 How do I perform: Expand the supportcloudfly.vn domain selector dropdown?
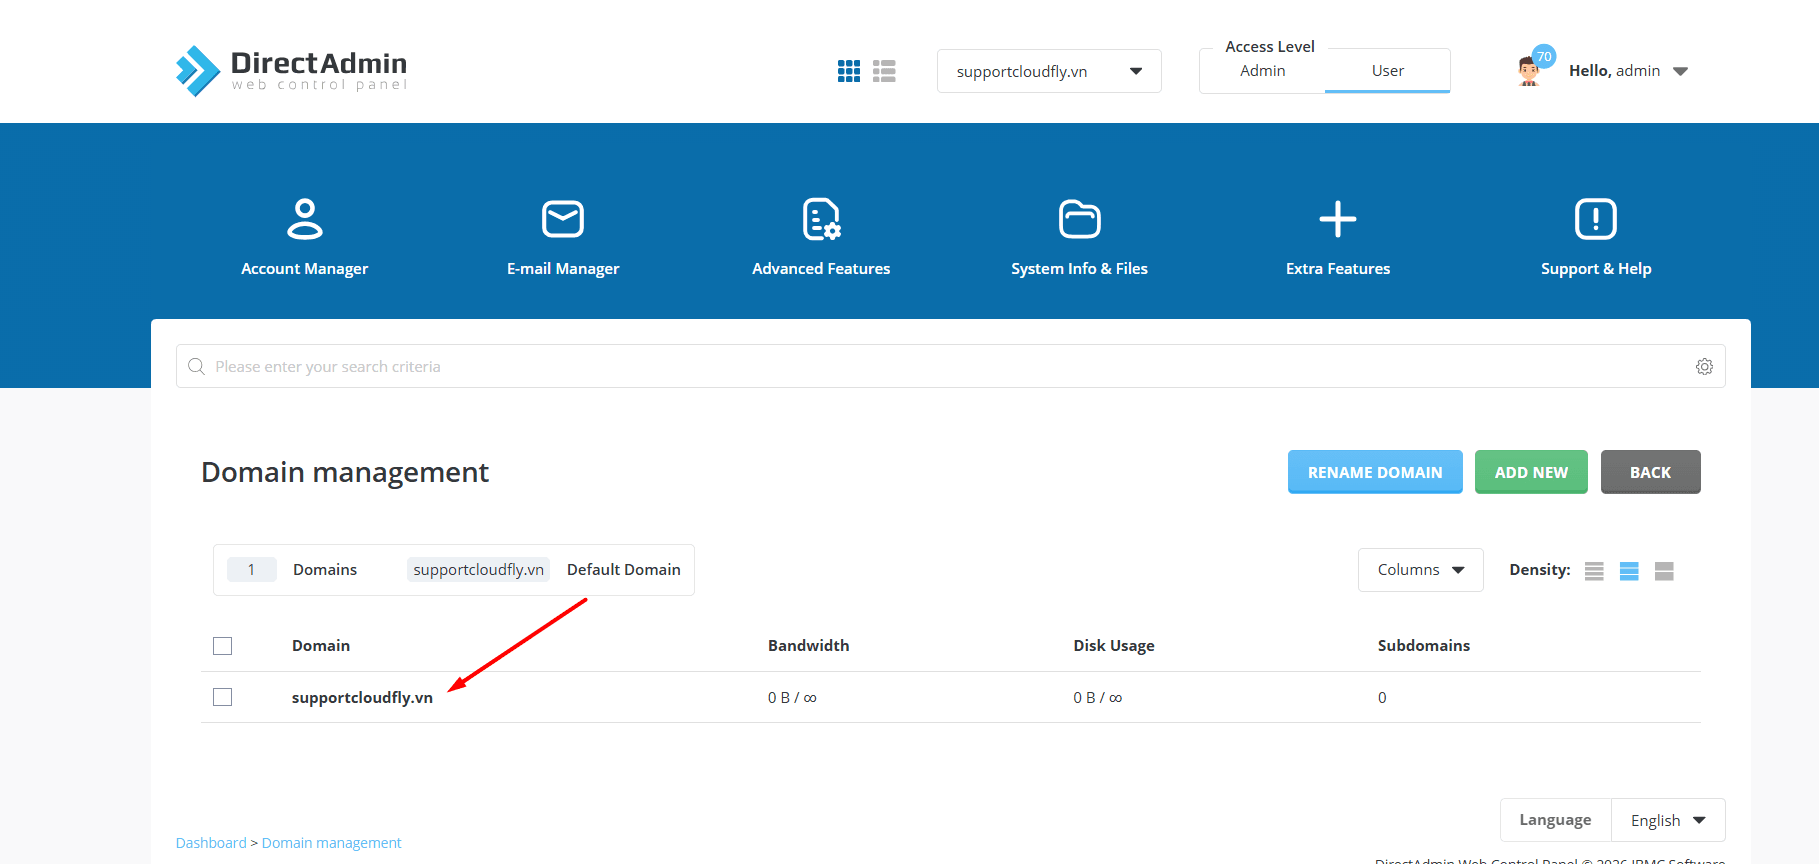pyautogui.click(x=1048, y=71)
